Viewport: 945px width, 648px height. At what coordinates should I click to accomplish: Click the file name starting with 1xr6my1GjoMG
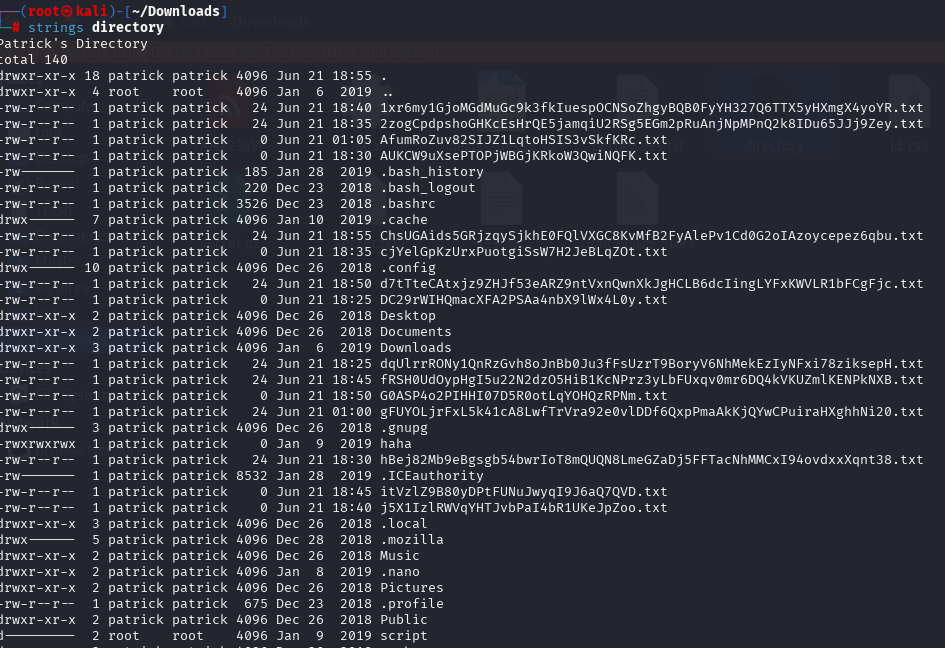(x=651, y=108)
